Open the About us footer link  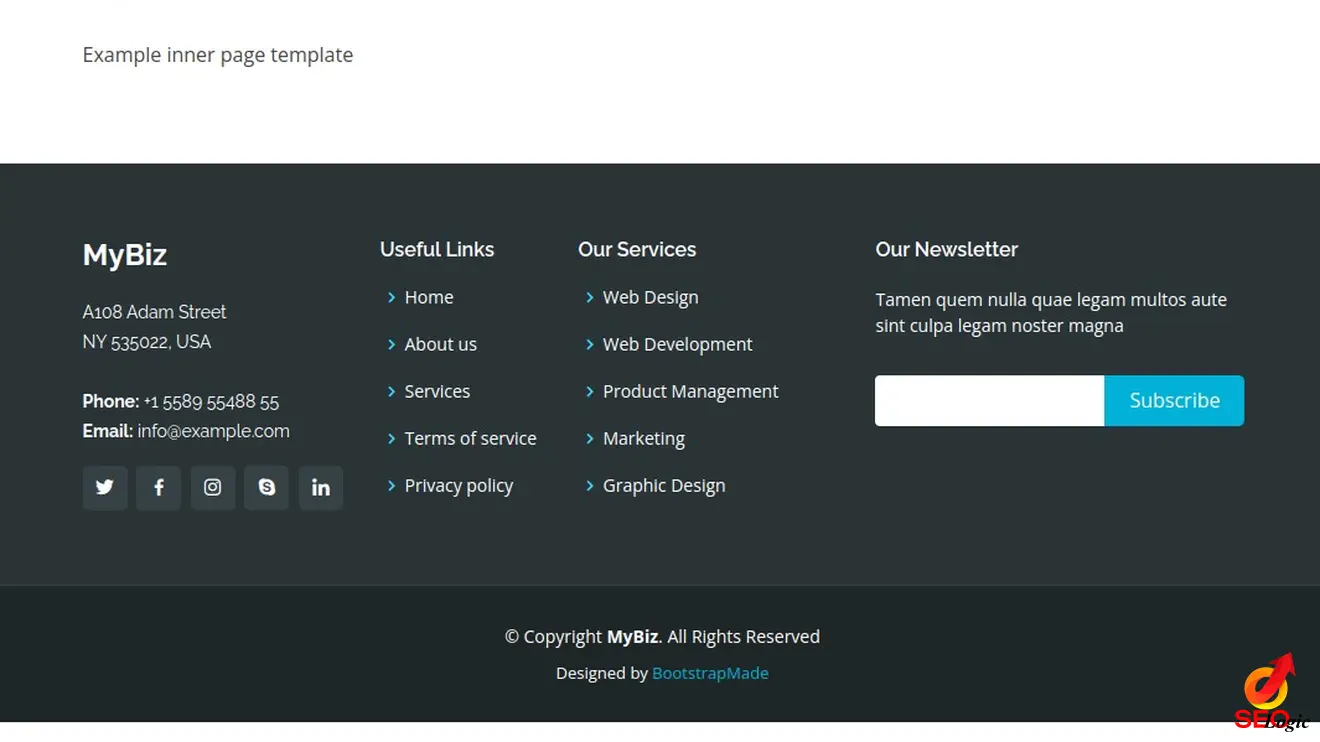(x=440, y=344)
